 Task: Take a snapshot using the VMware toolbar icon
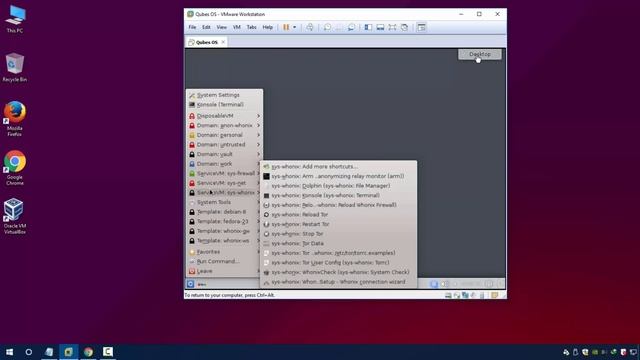[327, 27]
